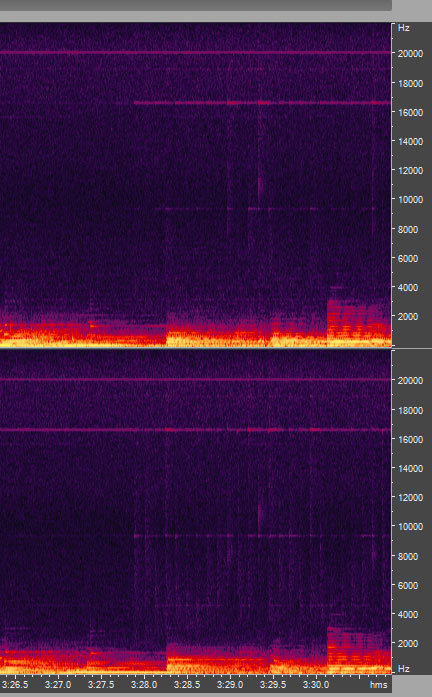The image size is (432, 697).
Task: Click 16000 on the right channel frequency scale
Action: coord(410,439)
